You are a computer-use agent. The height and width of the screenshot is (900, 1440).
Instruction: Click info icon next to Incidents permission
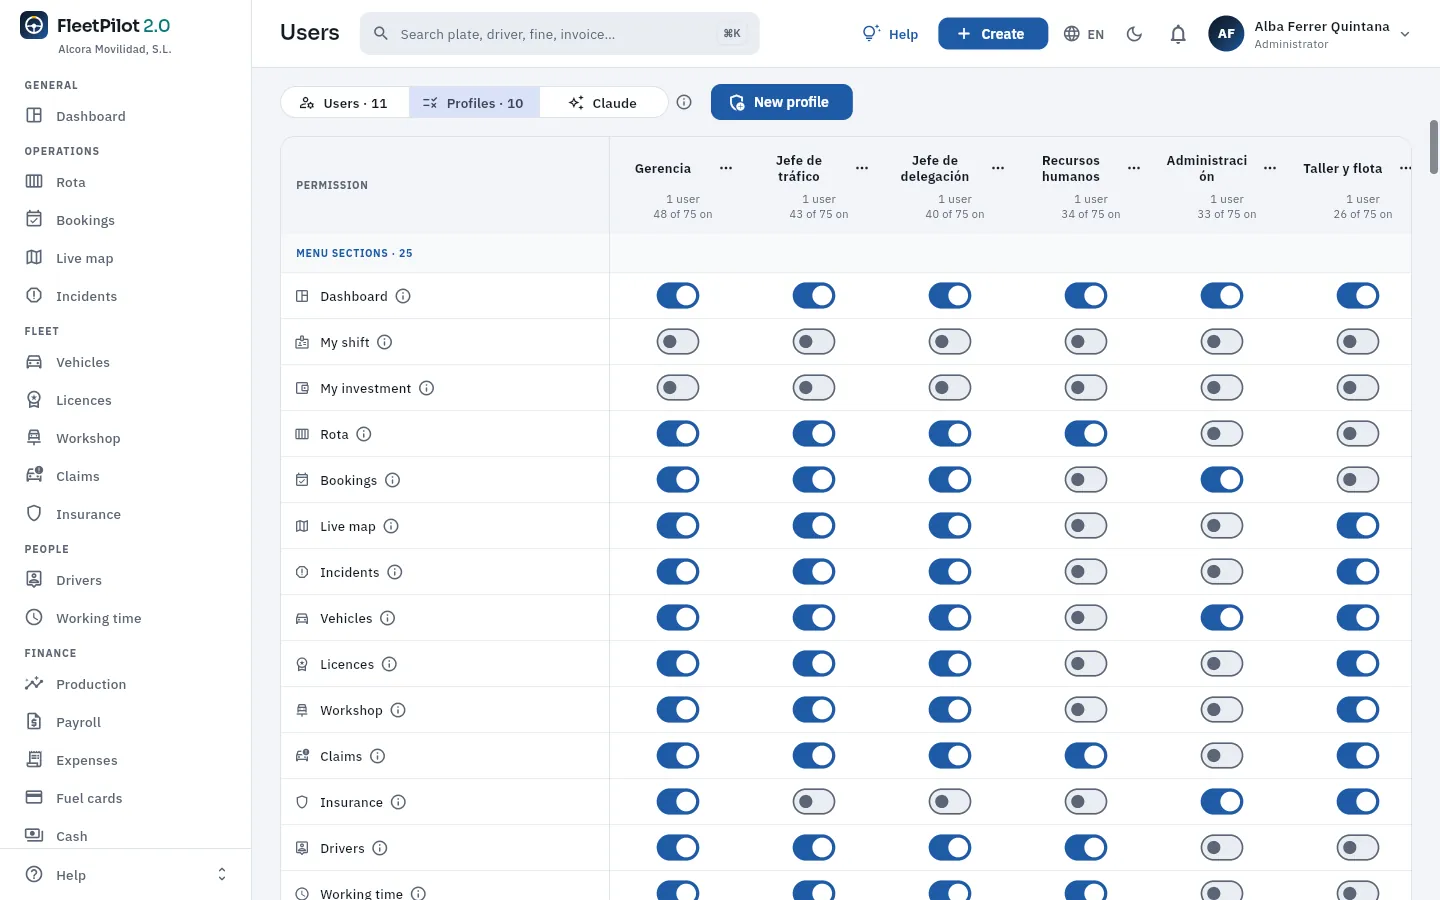coord(395,572)
